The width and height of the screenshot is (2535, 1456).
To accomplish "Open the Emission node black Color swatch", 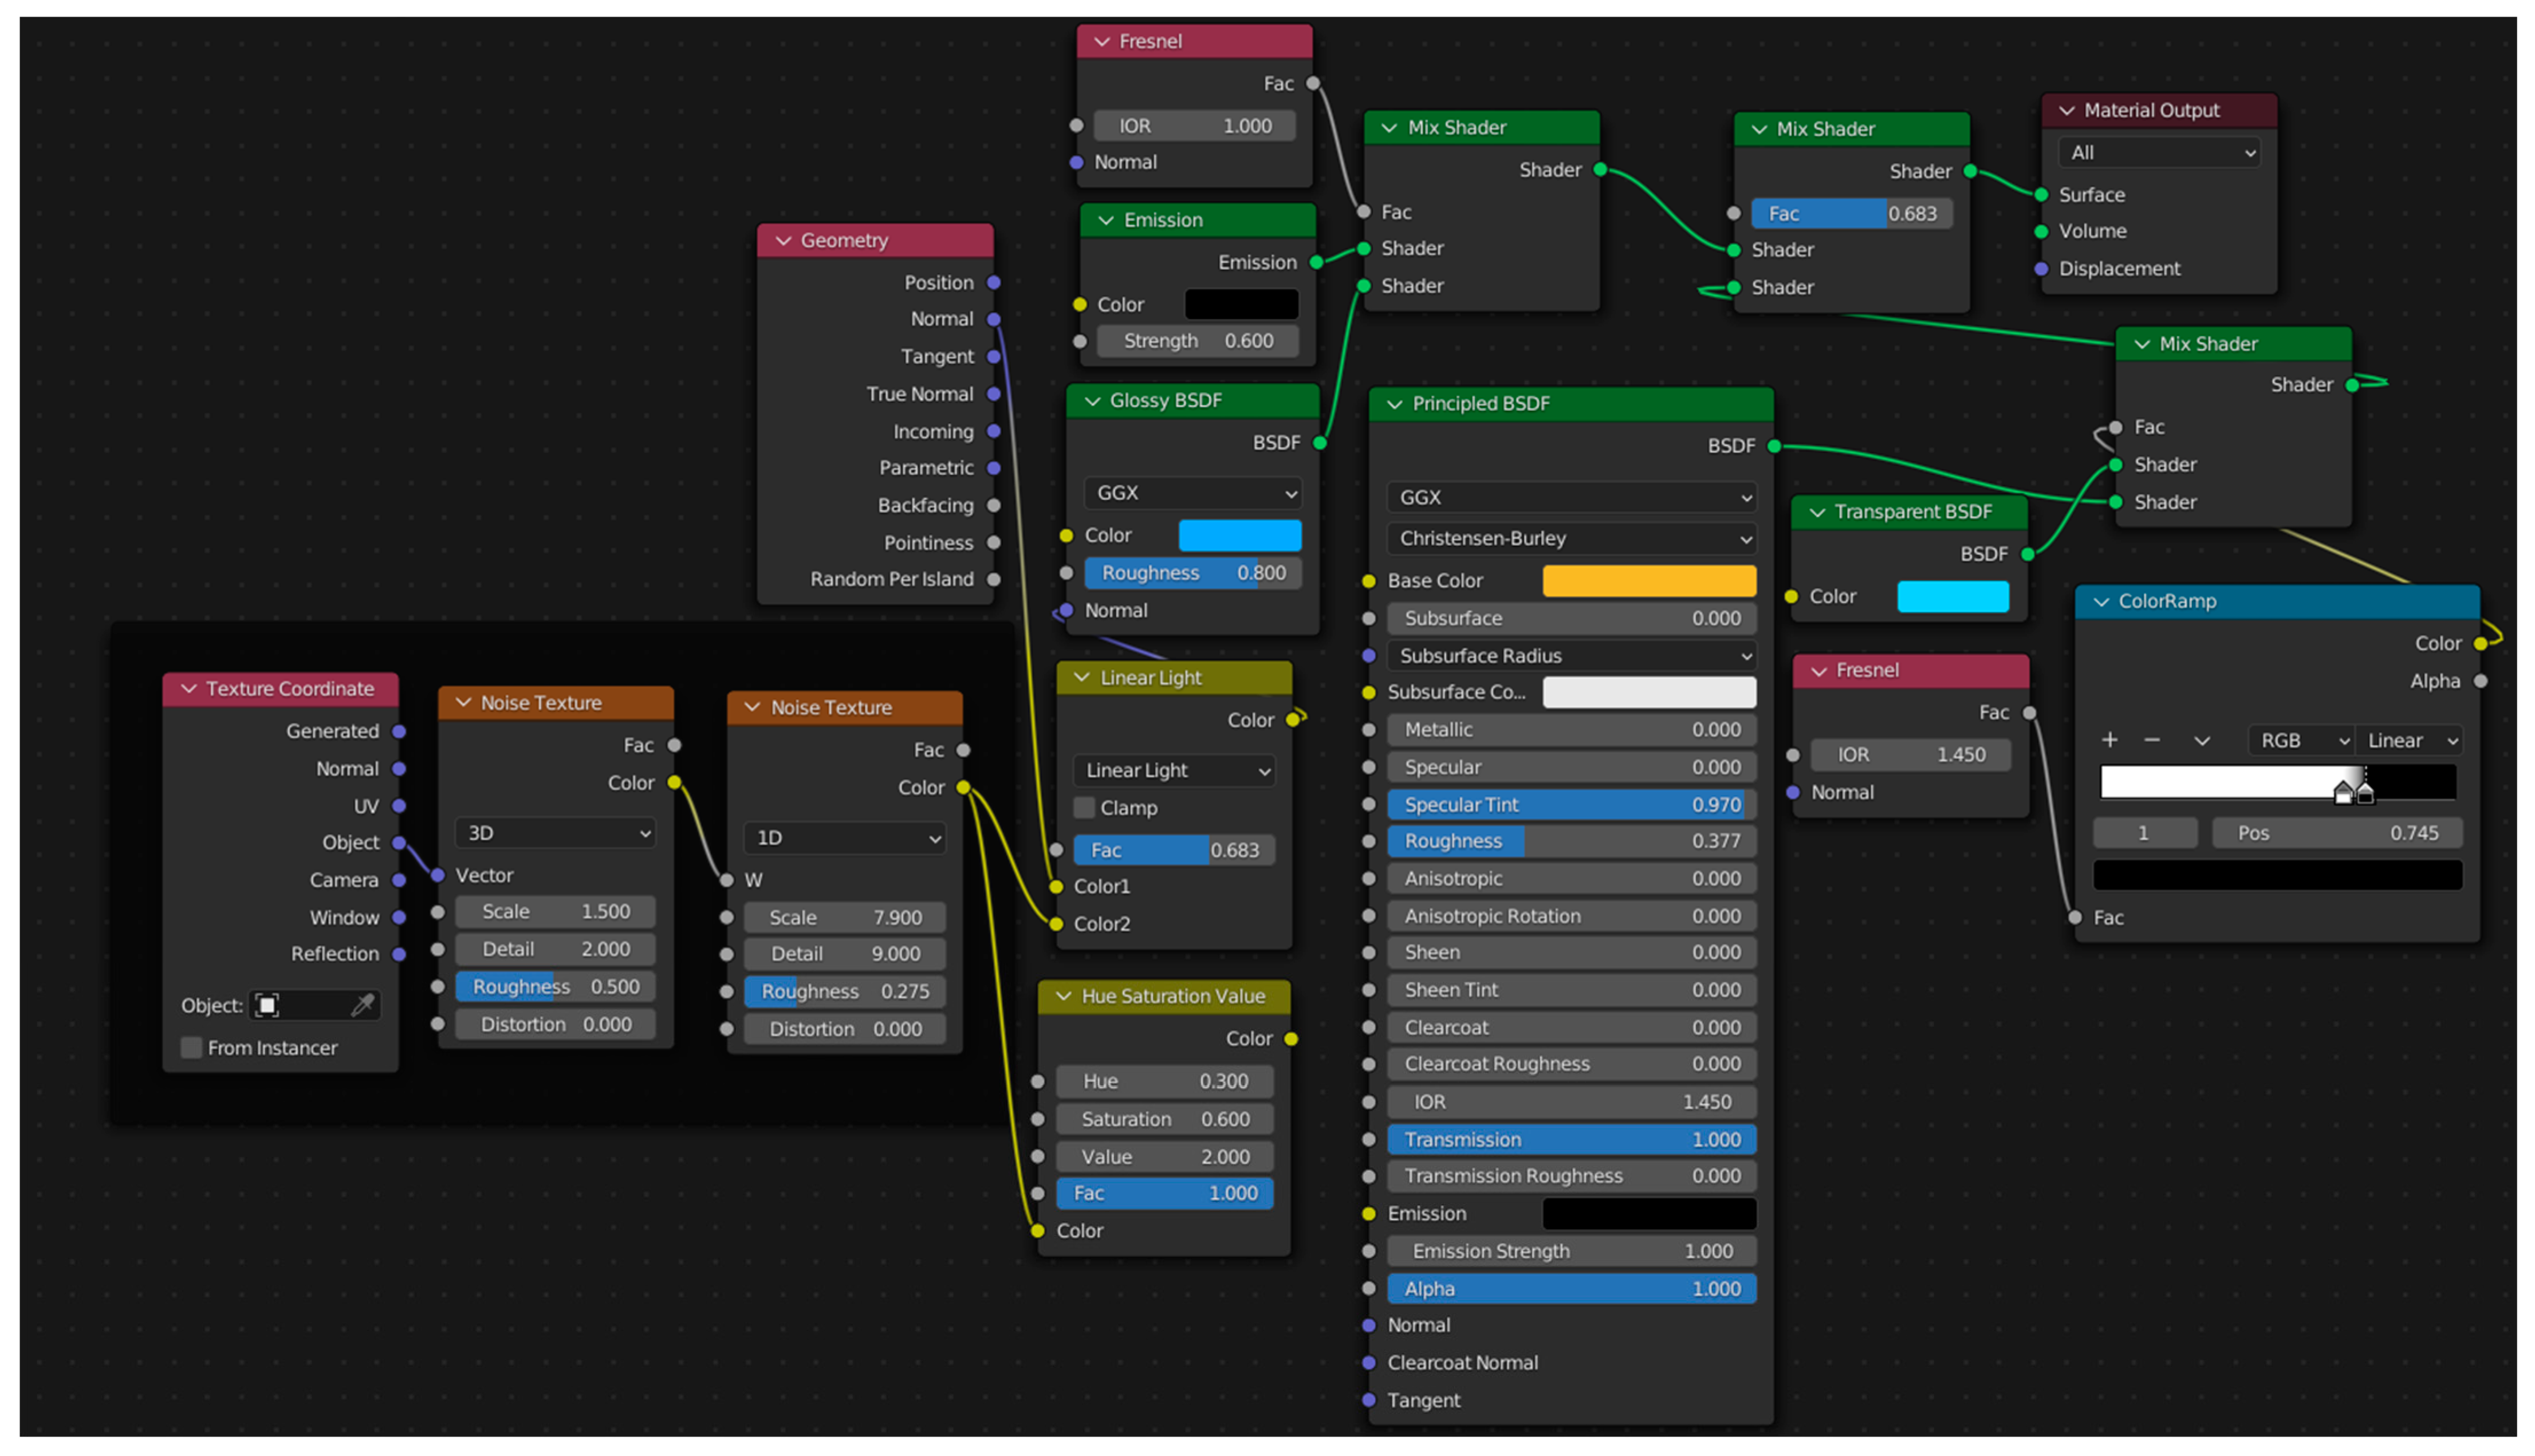I will click(x=1241, y=305).
